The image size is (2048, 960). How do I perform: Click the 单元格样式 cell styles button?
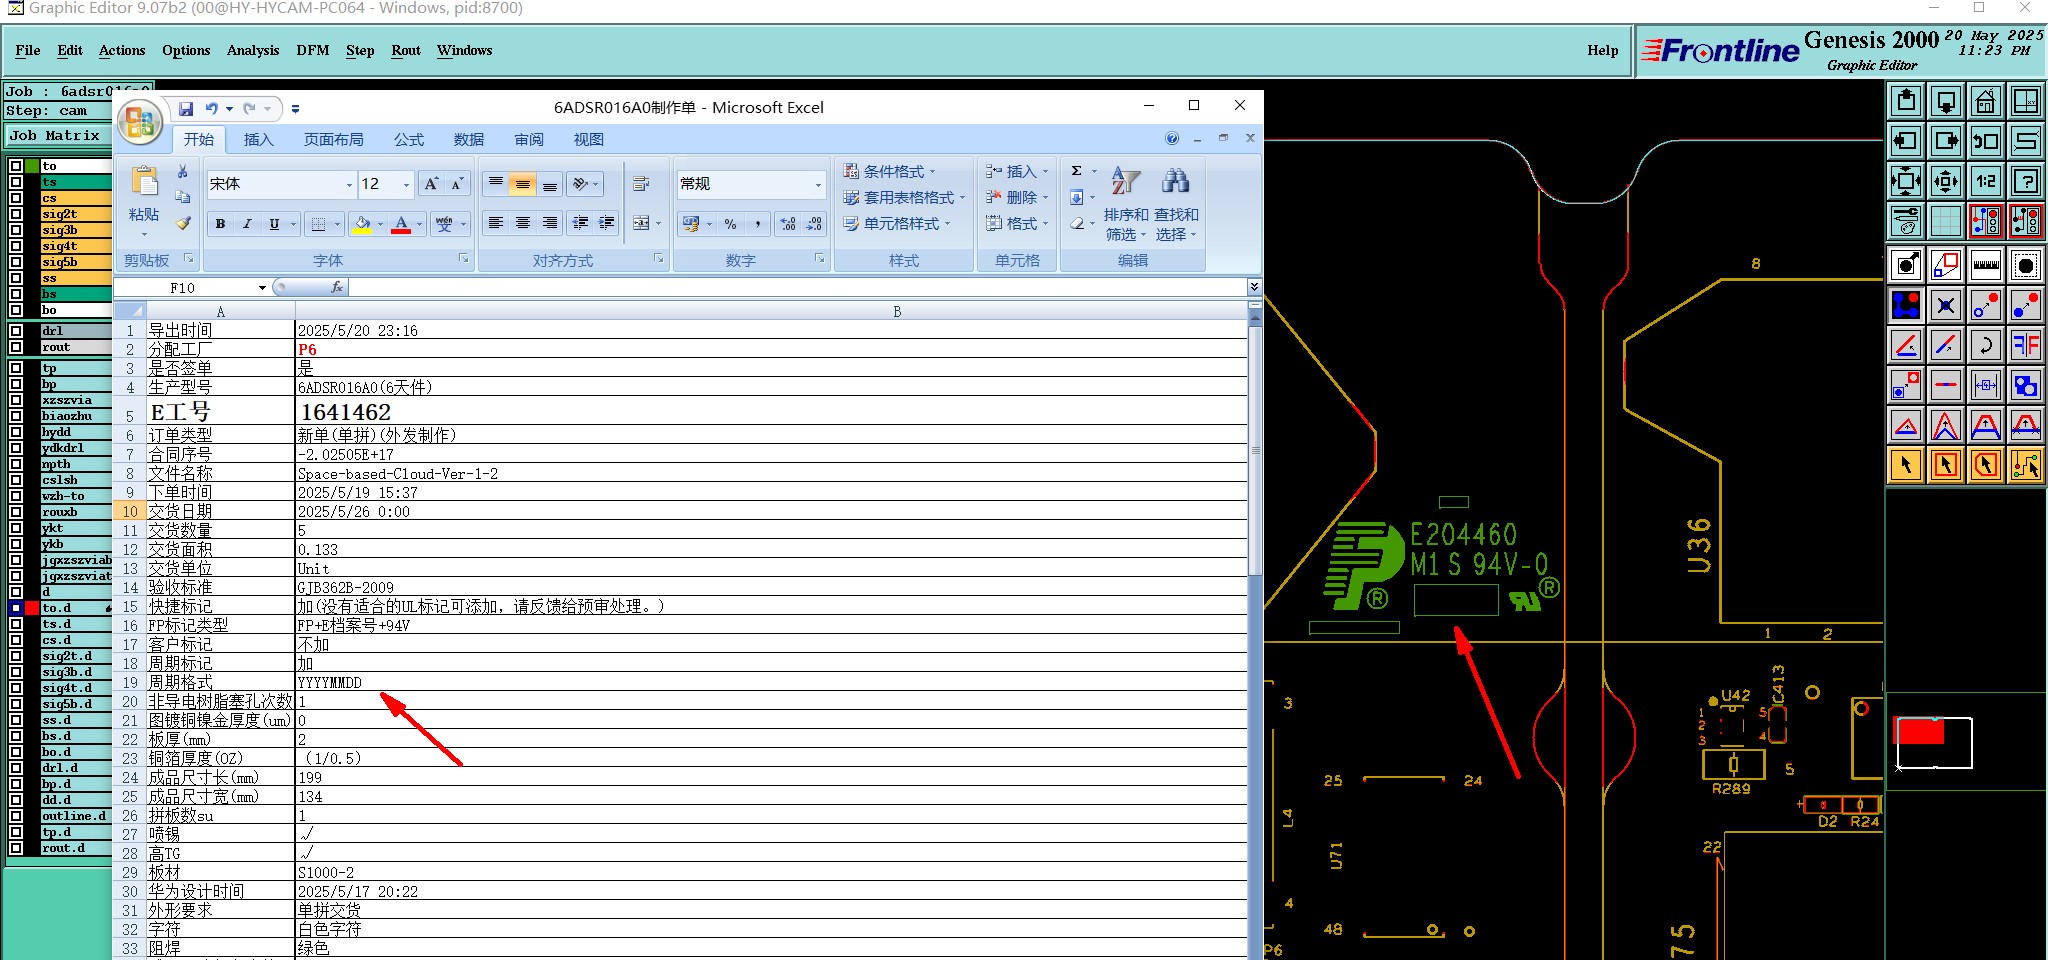point(897,224)
